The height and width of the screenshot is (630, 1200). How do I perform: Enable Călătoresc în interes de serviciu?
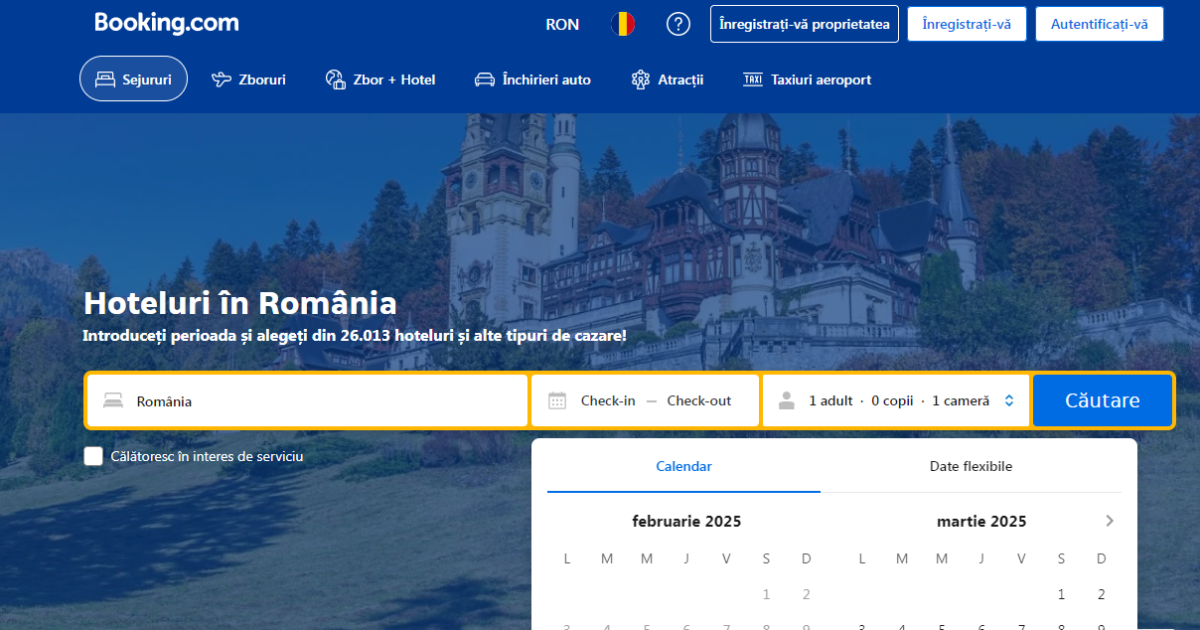tap(93, 456)
